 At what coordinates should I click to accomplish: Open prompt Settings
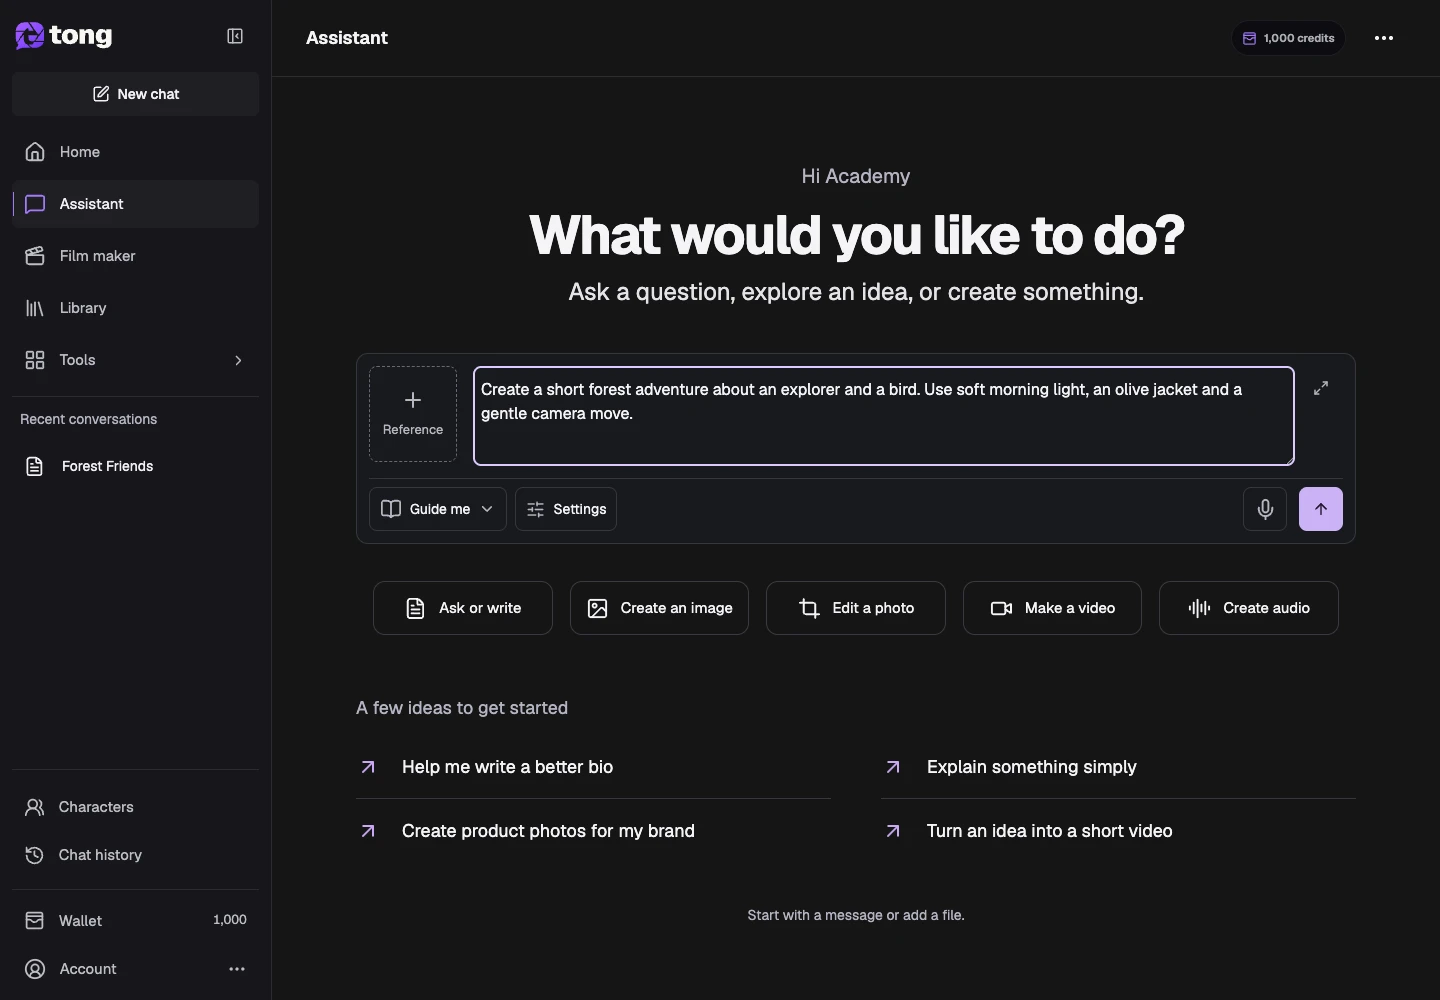[x=566, y=509]
